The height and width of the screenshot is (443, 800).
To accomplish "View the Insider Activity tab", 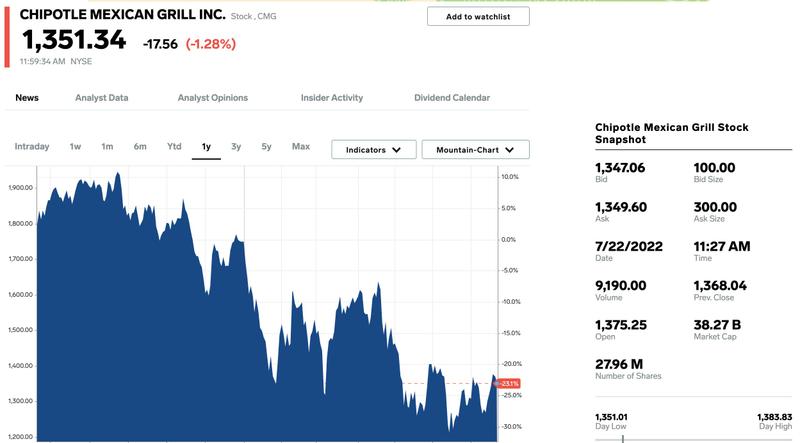I will point(332,97).
